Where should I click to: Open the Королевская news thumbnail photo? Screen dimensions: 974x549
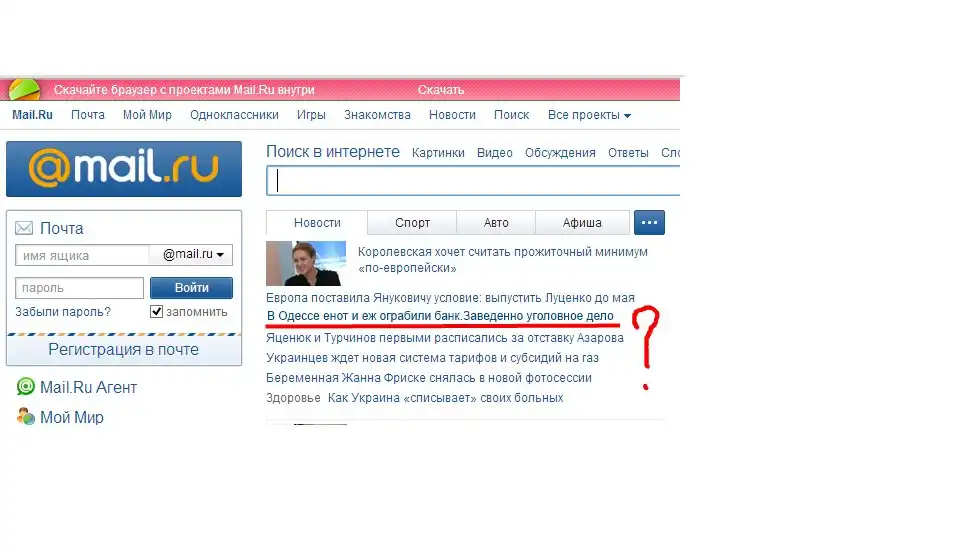[x=306, y=263]
